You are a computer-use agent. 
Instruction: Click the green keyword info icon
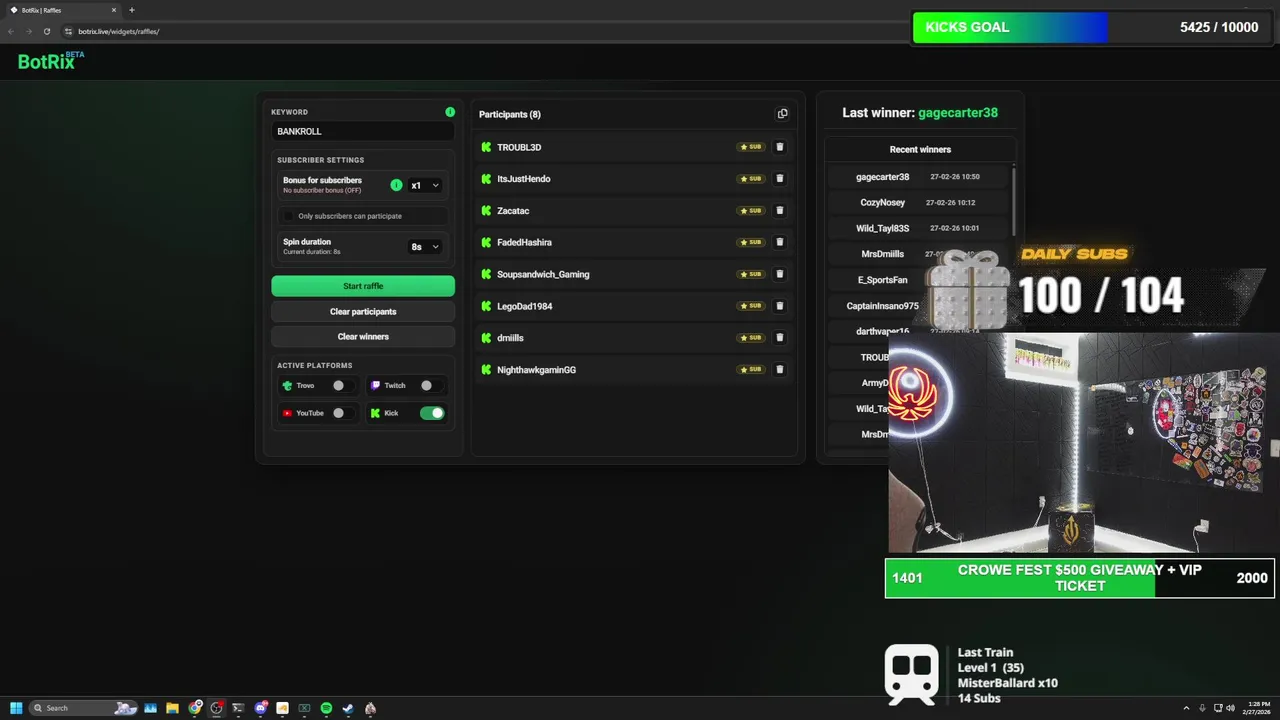click(450, 112)
